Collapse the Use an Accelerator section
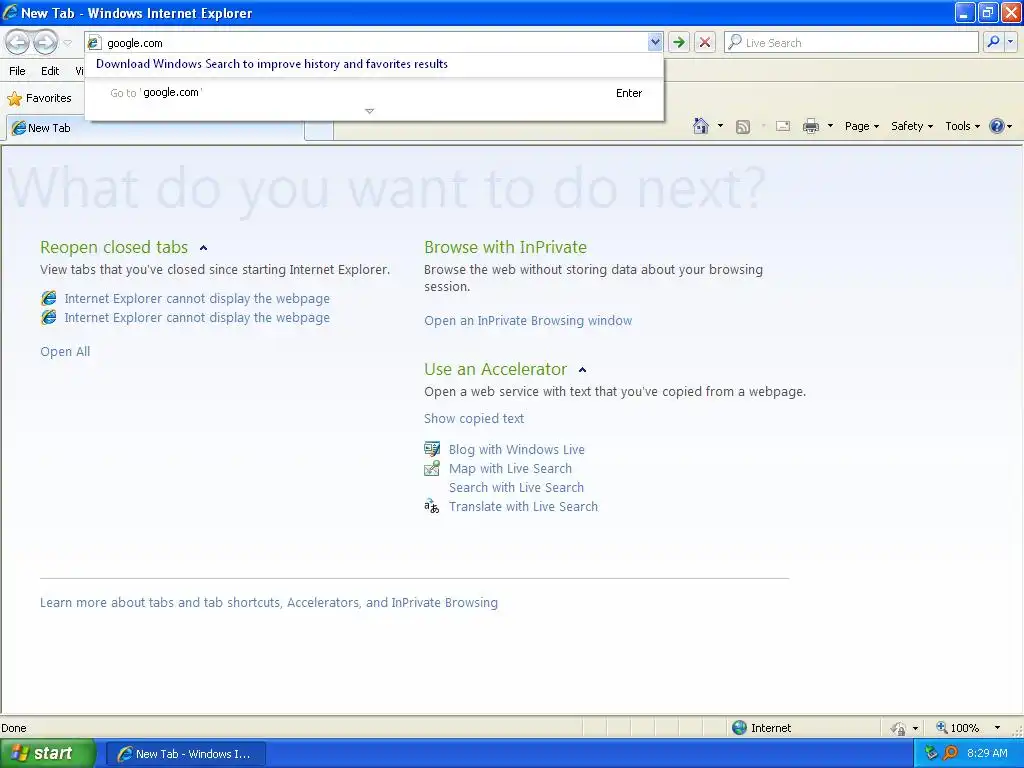1024x768 pixels. point(583,370)
